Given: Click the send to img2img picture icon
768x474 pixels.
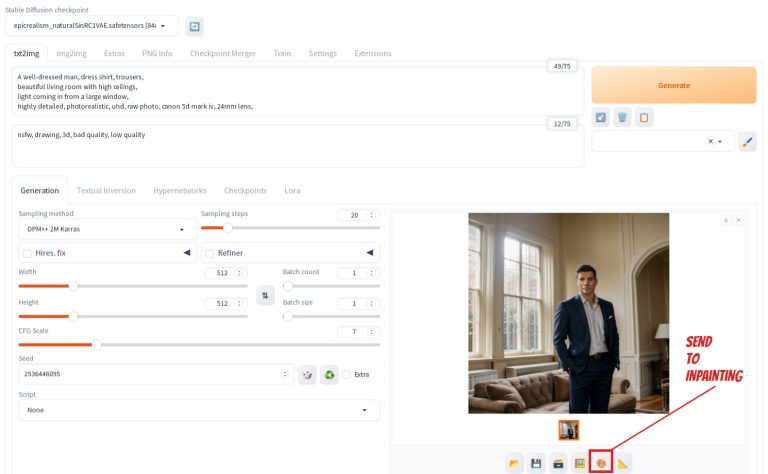Looking at the screenshot, I should coord(579,462).
